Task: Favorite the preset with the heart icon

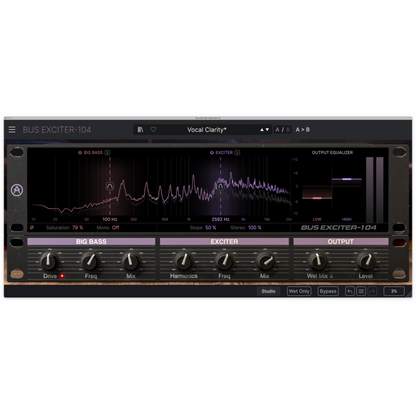Action: 153,129
